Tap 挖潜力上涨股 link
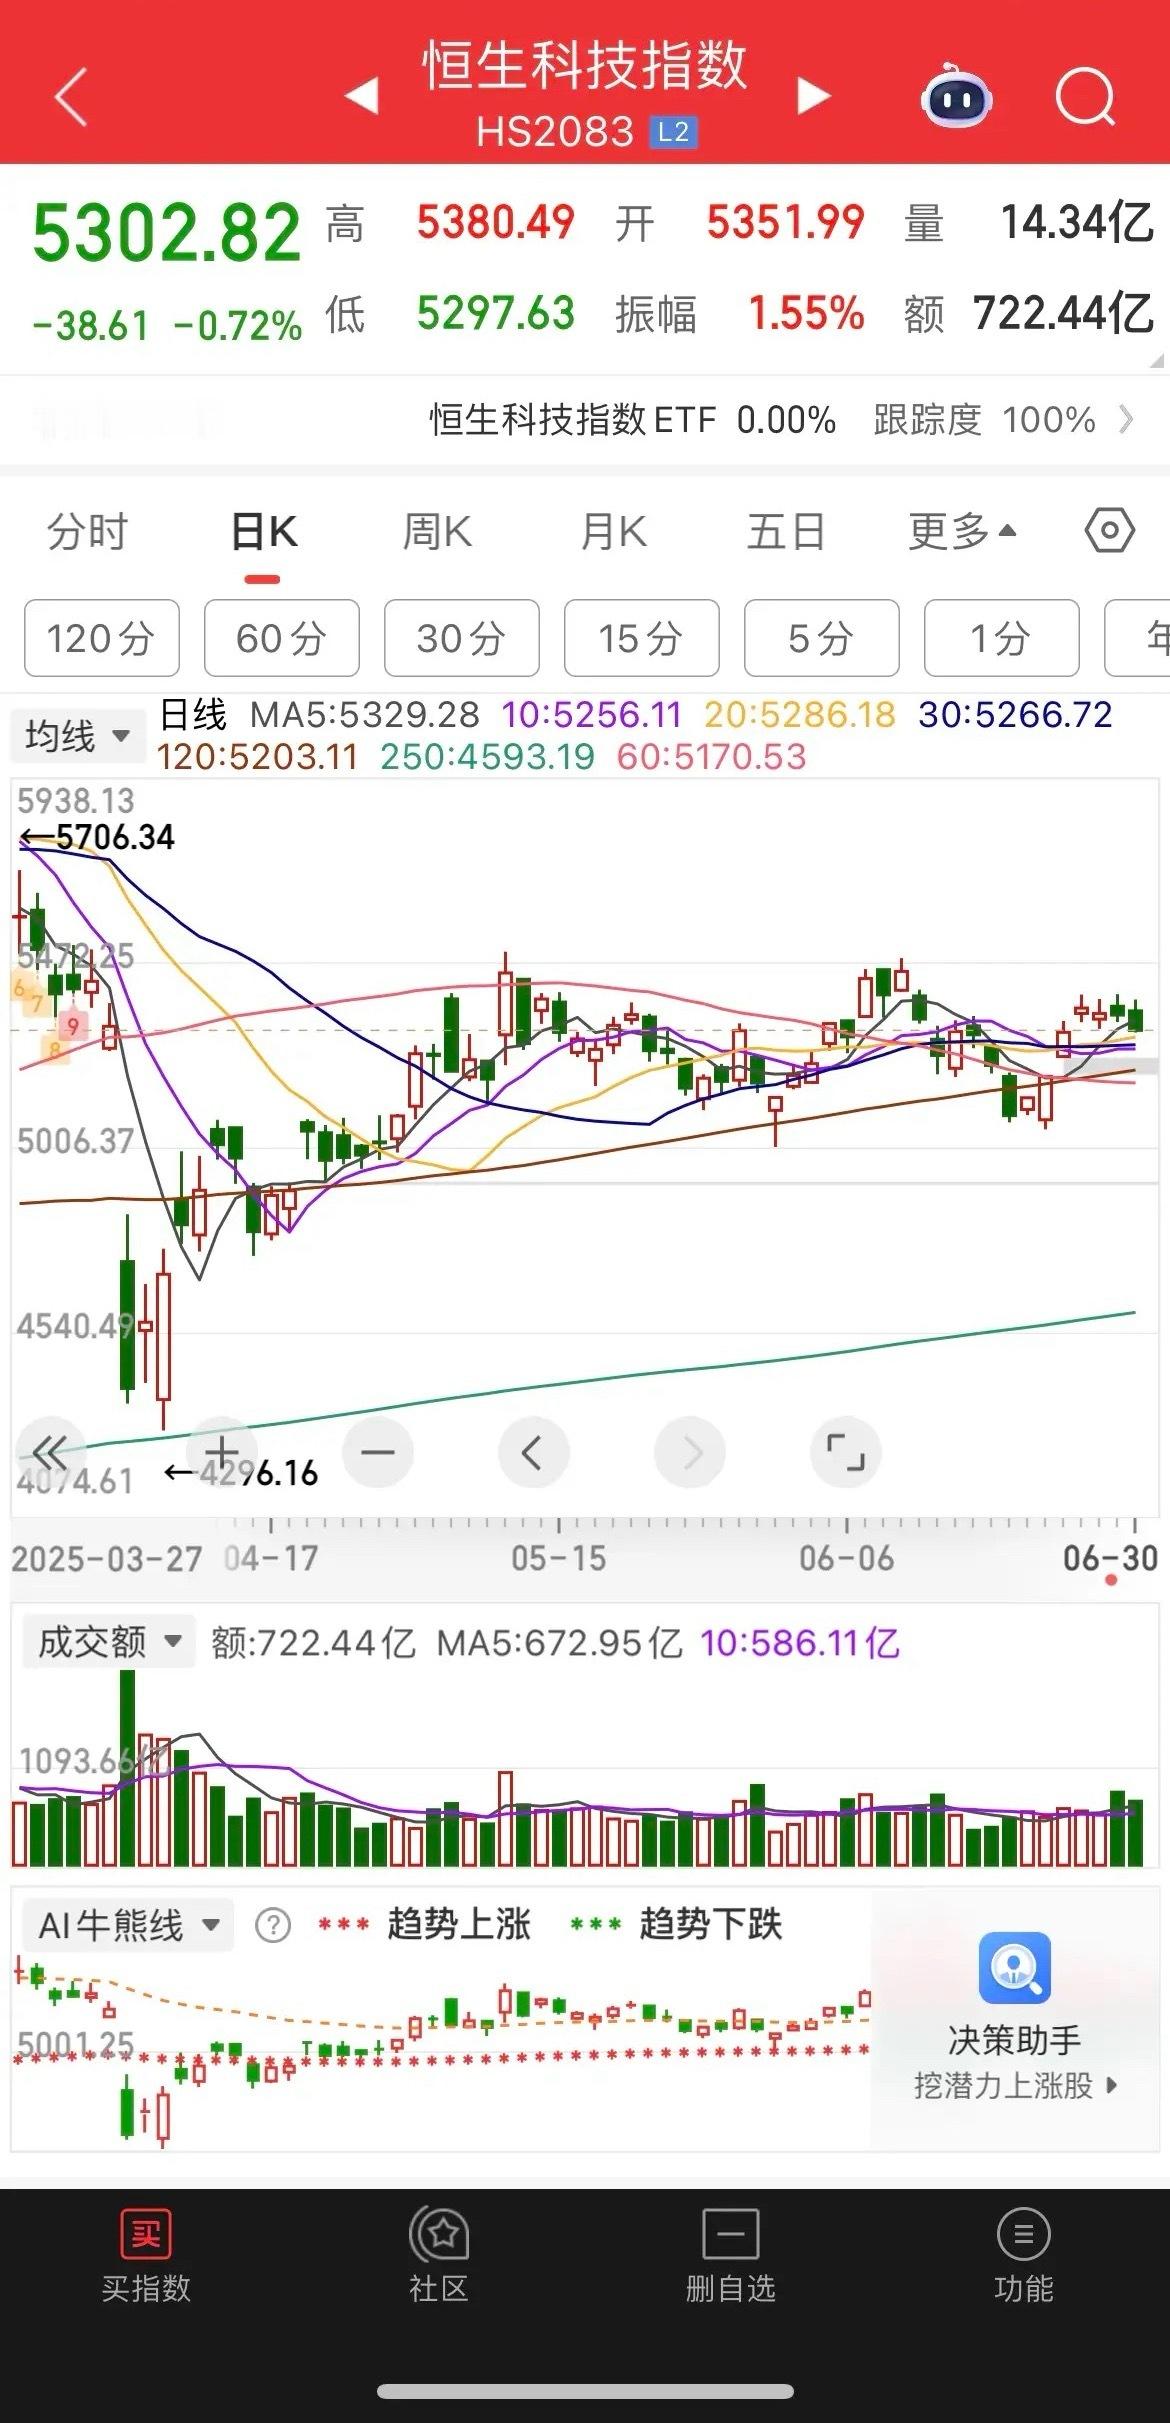This screenshot has height=2423, width=1170. pos(1015,2086)
